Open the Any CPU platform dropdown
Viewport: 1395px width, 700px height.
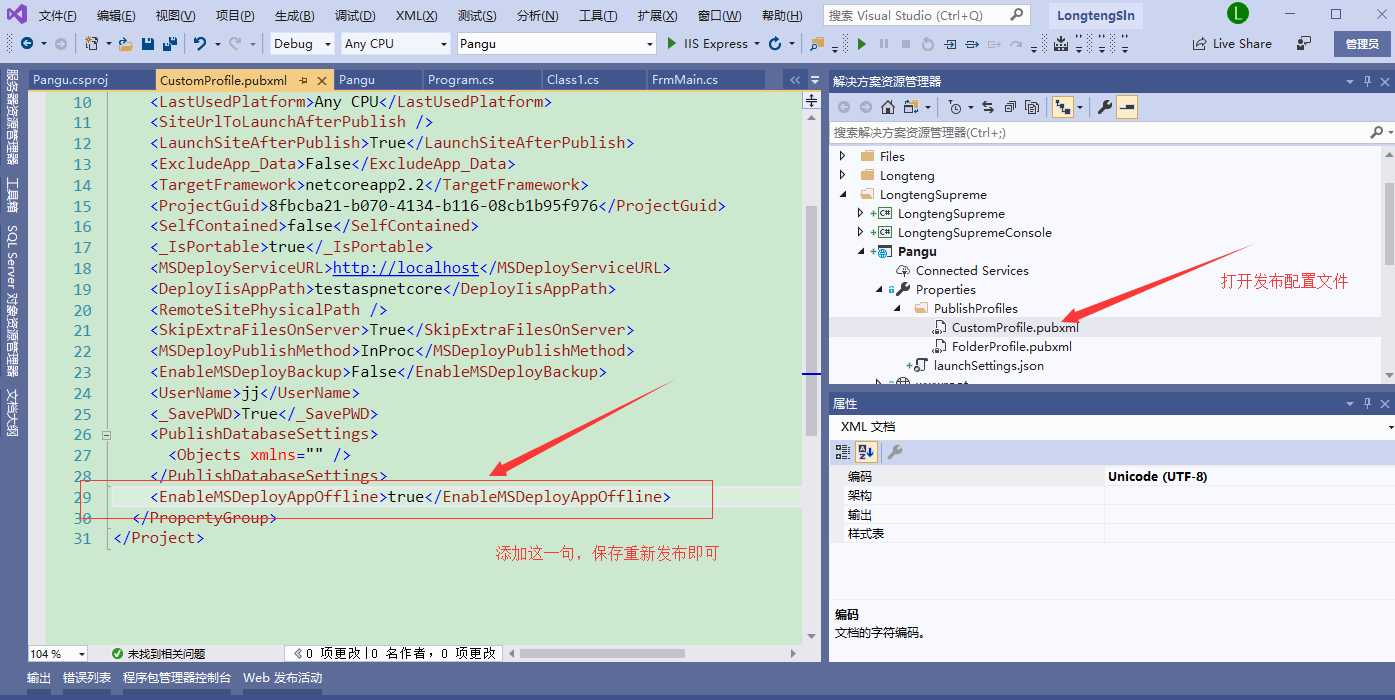[x=444, y=44]
